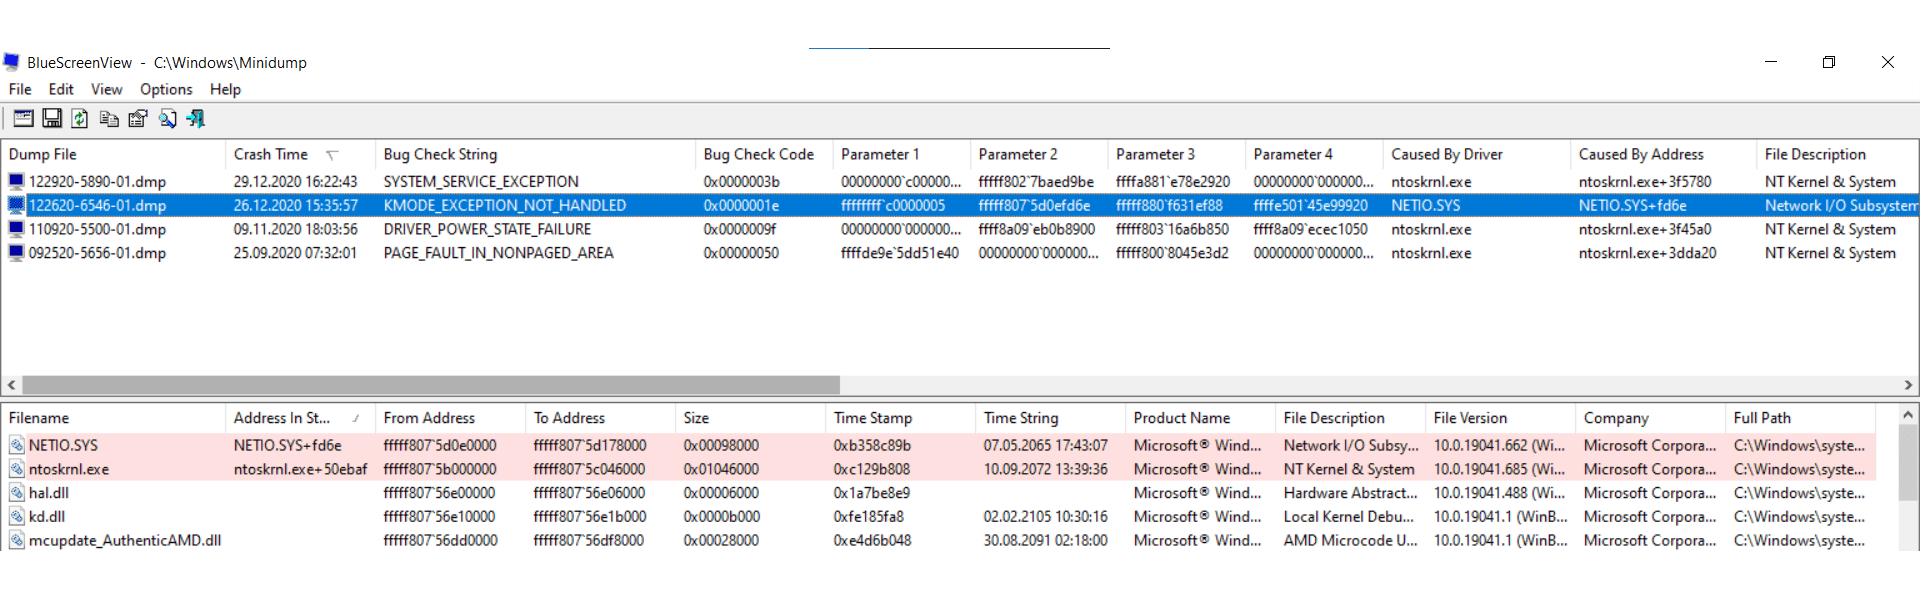Open Advanced Options toolbar icon
Screen dimensions: 1920x599
(x=23, y=119)
